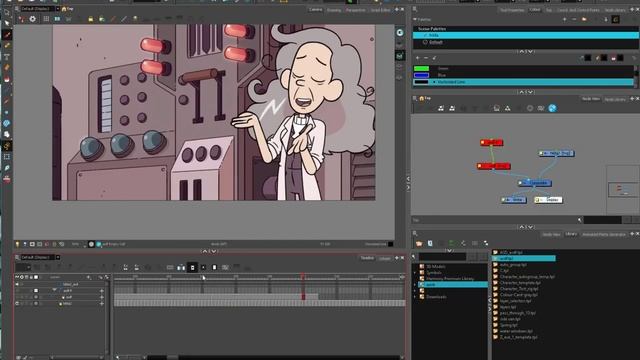Select Composite node in Node View
Viewport: 640px width, 360px height.
point(535,183)
